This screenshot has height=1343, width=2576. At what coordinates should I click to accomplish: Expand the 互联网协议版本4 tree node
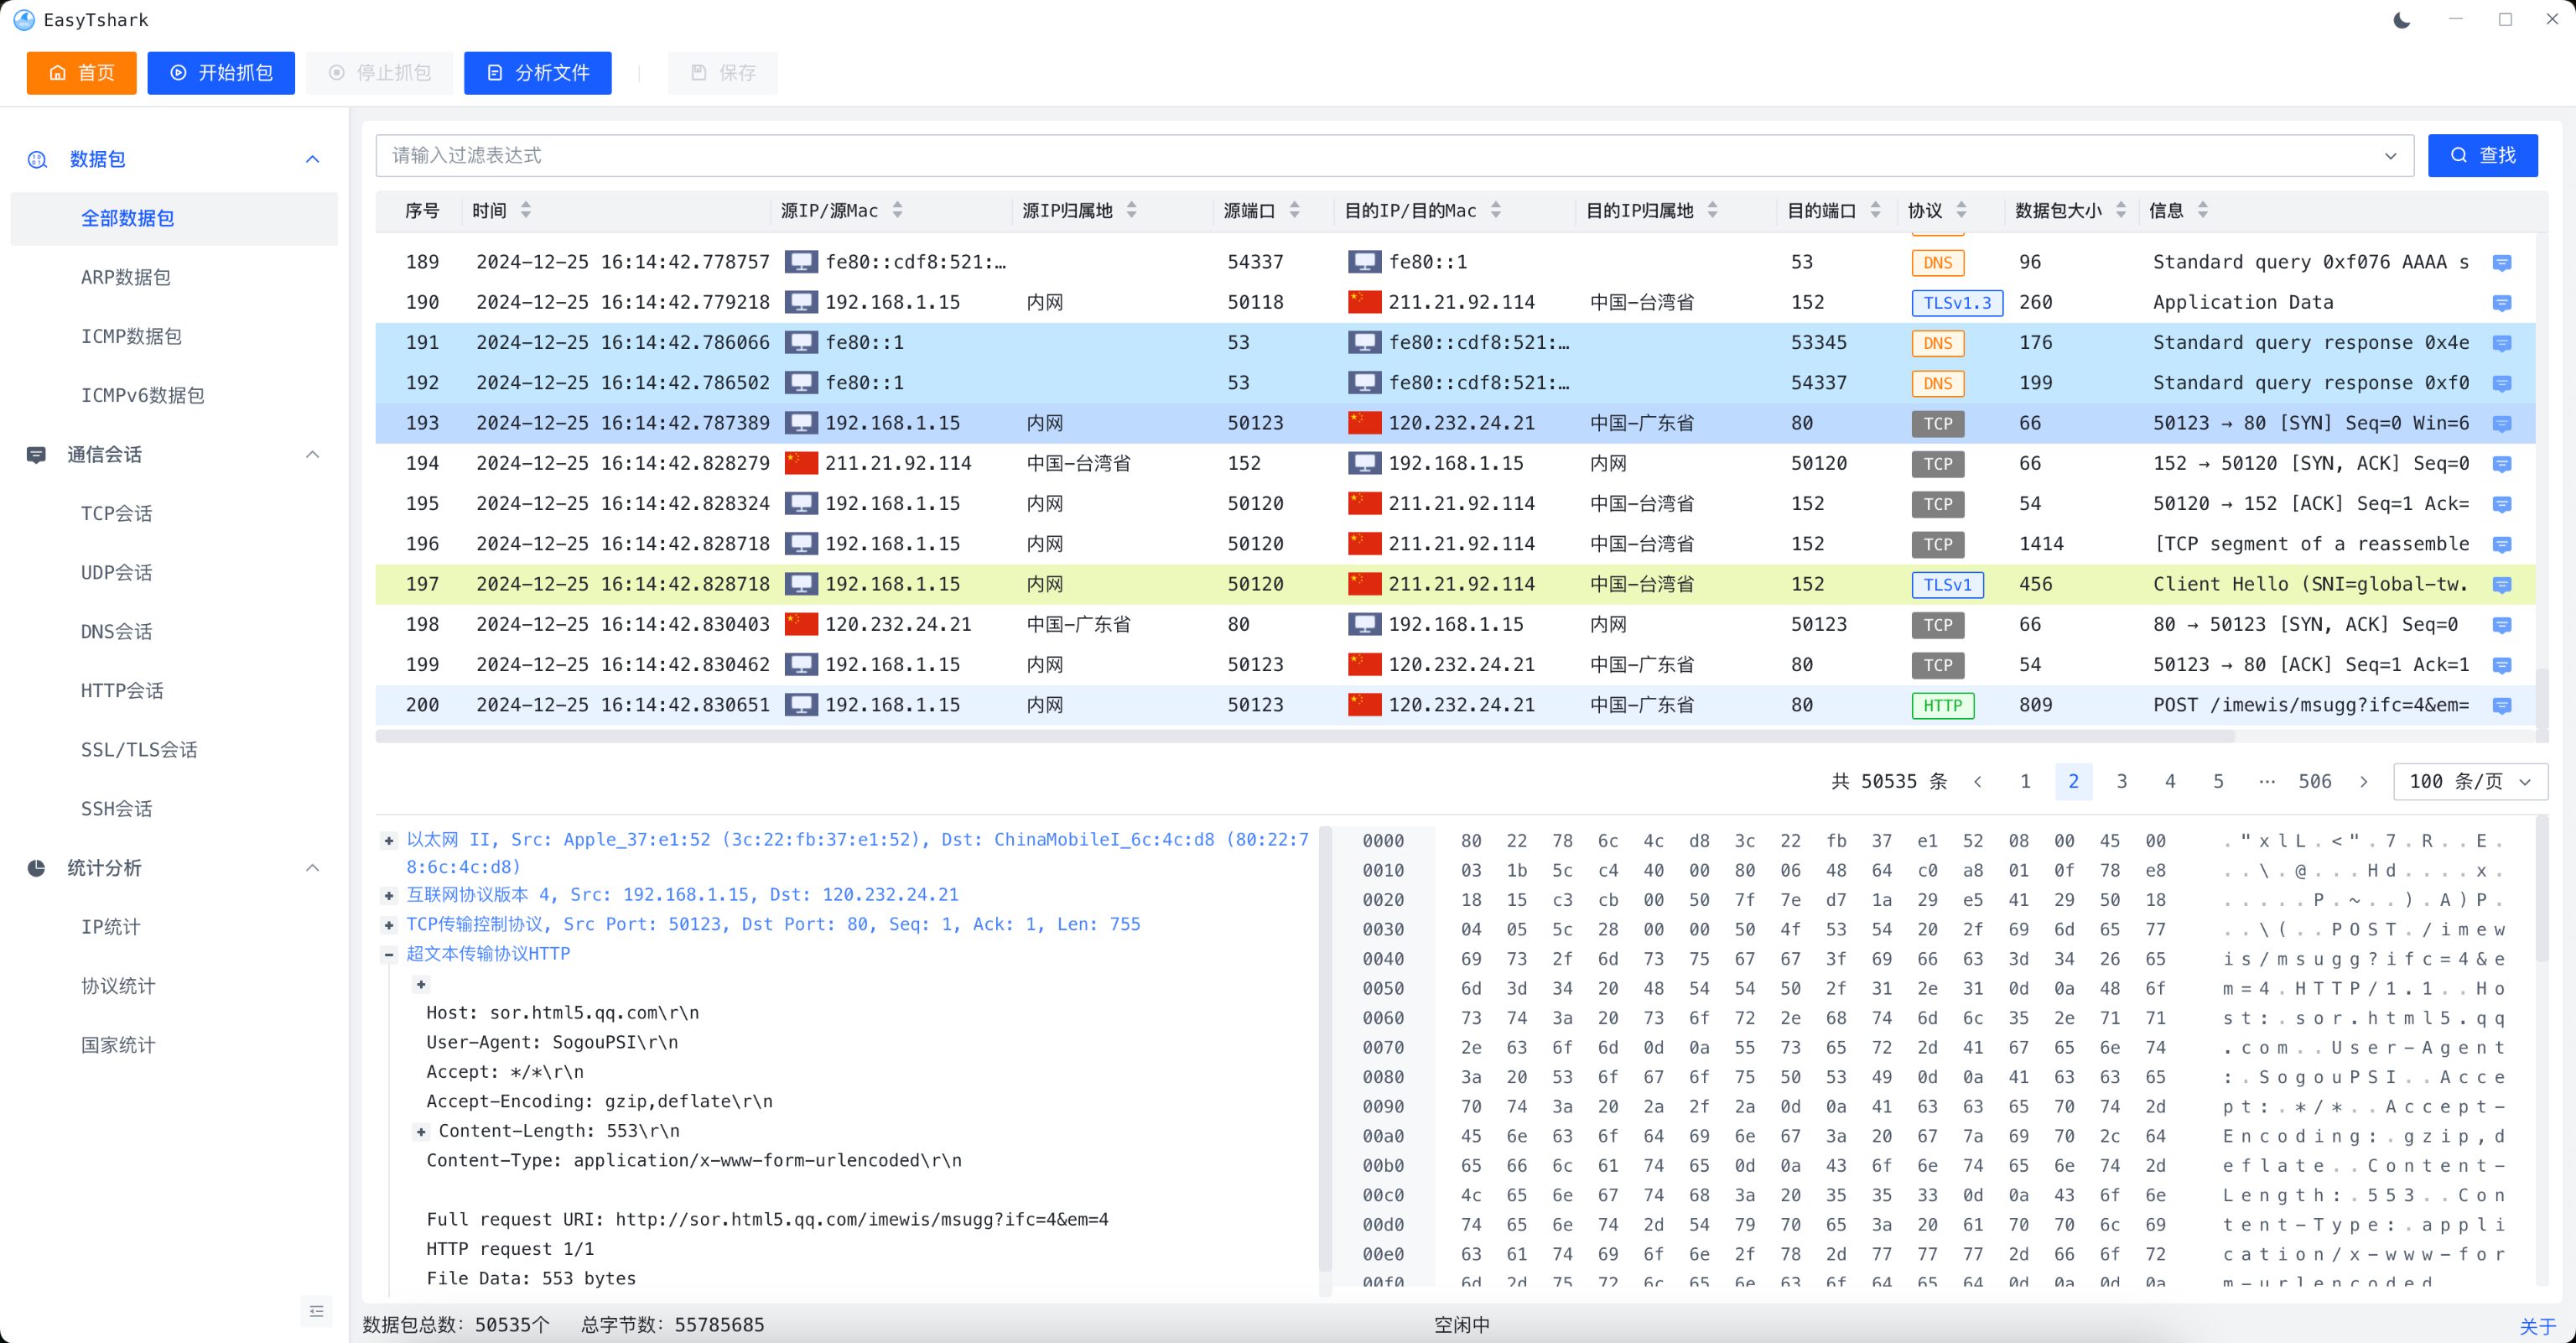pyautogui.click(x=389, y=894)
